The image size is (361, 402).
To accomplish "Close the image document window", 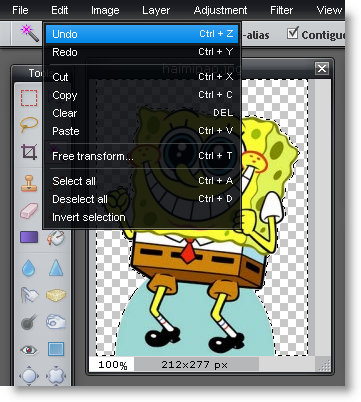I will click(322, 69).
